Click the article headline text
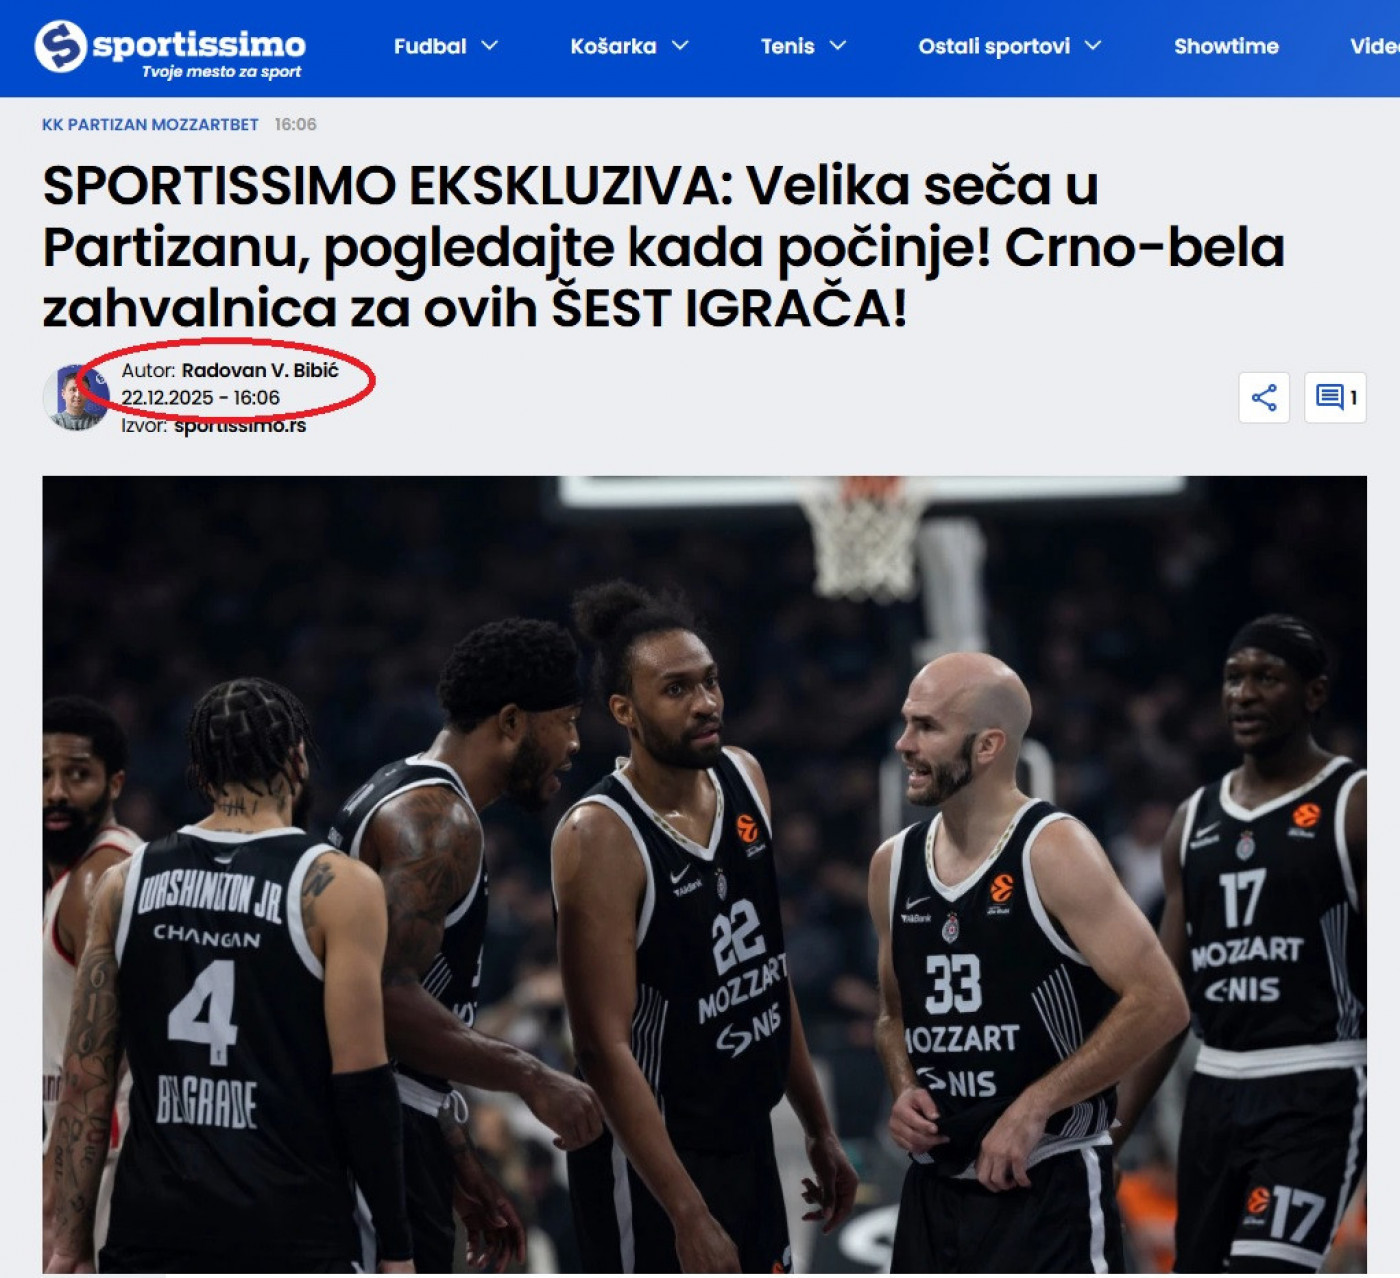The height and width of the screenshot is (1278, 1400). (663, 246)
